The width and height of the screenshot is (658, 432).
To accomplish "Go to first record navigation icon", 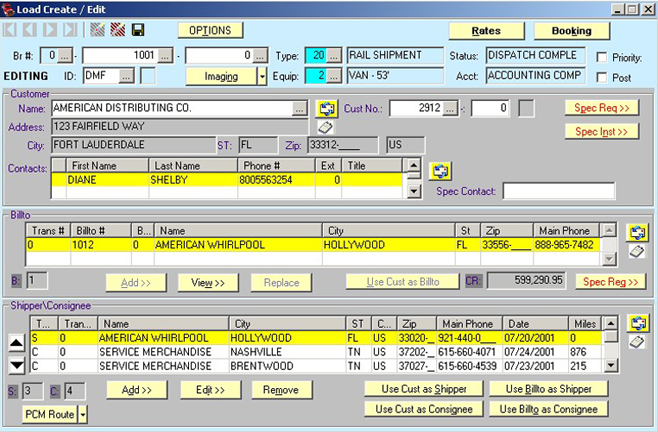I will click(10, 30).
